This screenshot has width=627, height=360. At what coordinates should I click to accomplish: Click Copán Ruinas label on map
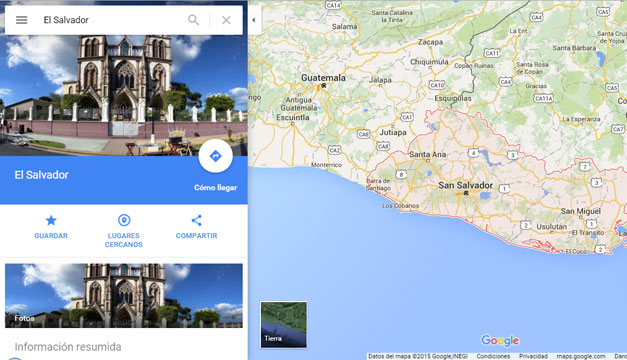(474, 66)
